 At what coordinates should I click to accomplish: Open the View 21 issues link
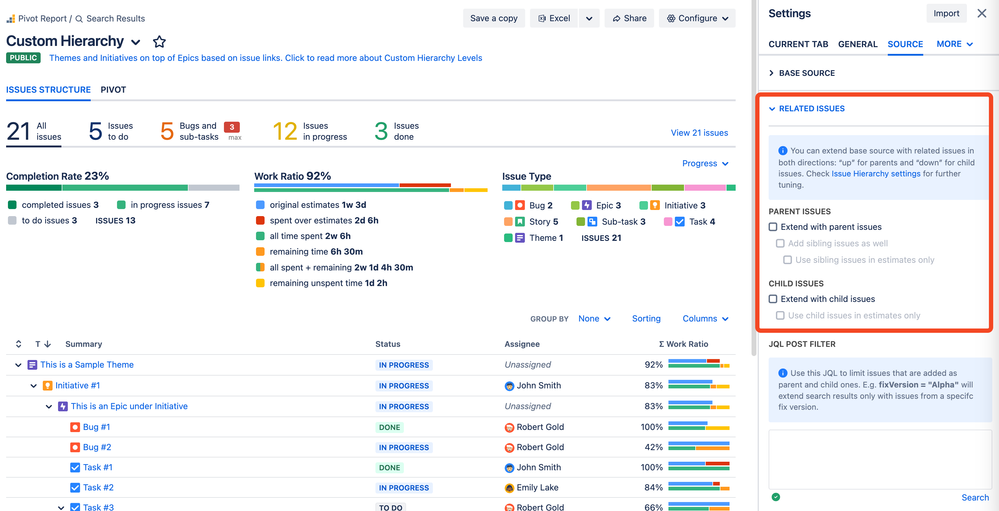tap(699, 133)
